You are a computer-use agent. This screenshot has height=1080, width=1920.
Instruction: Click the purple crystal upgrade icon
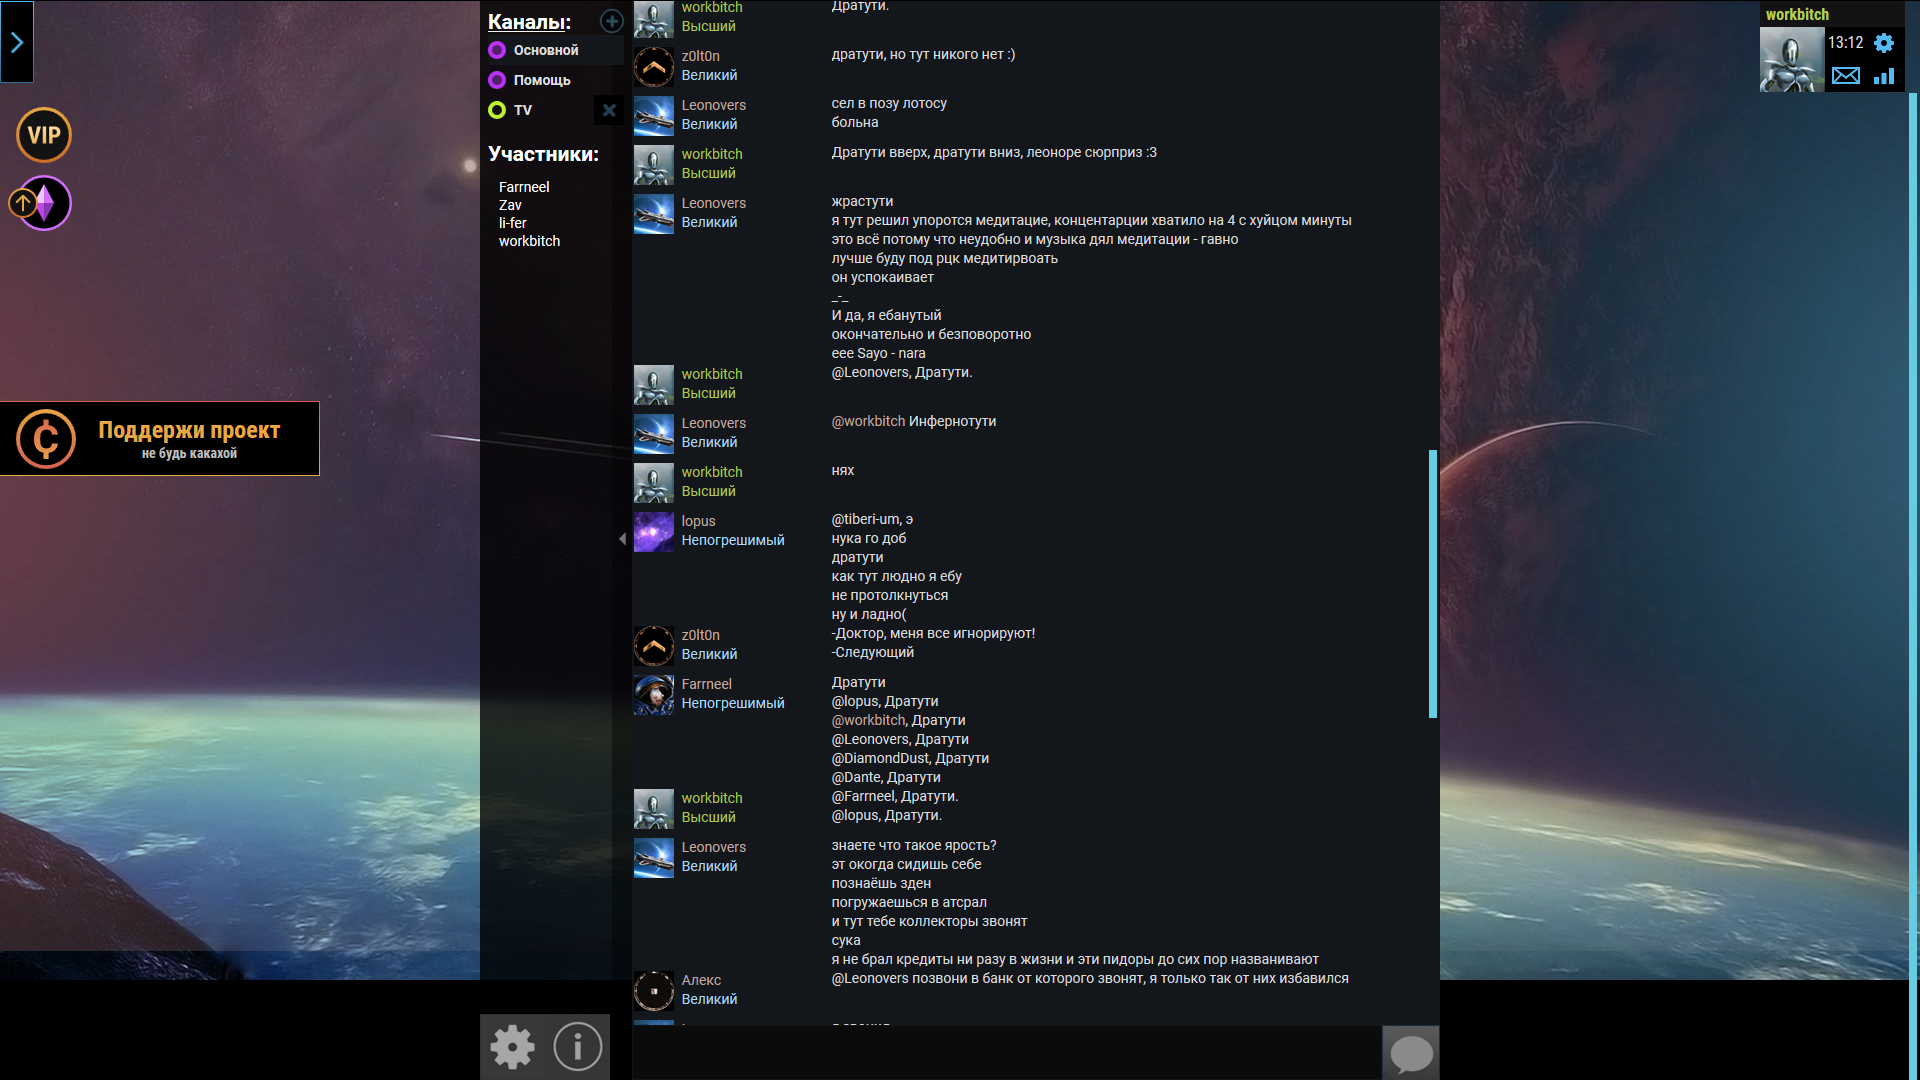click(x=44, y=203)
